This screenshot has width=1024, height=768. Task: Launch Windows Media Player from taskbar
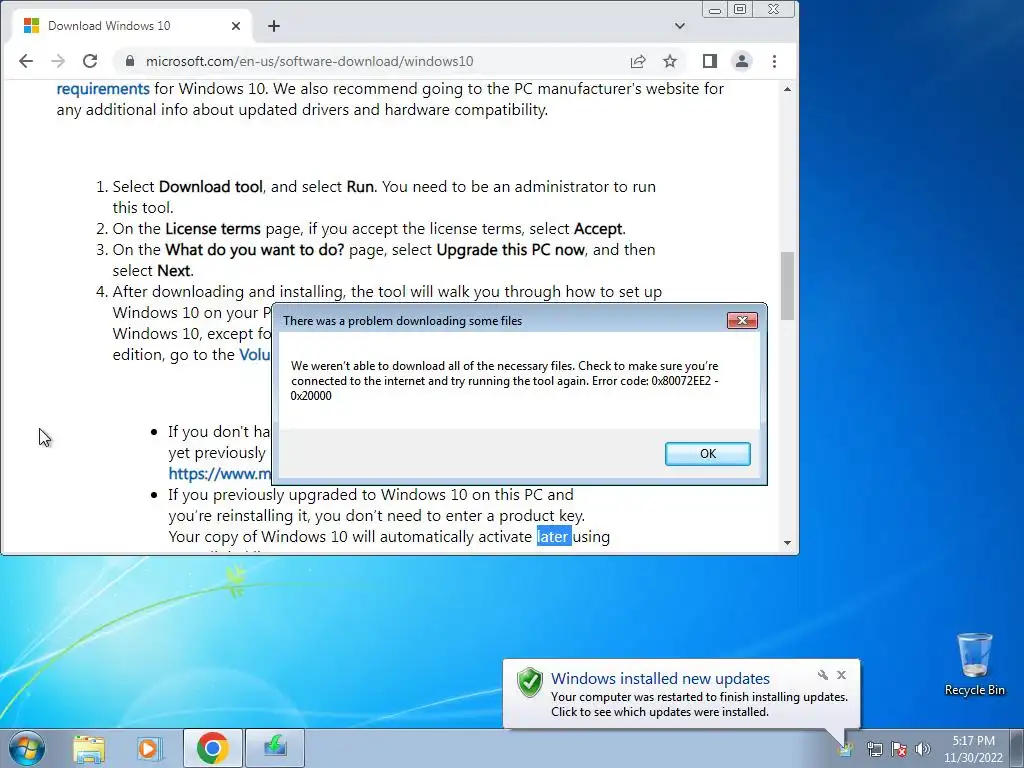pos(149,748)
